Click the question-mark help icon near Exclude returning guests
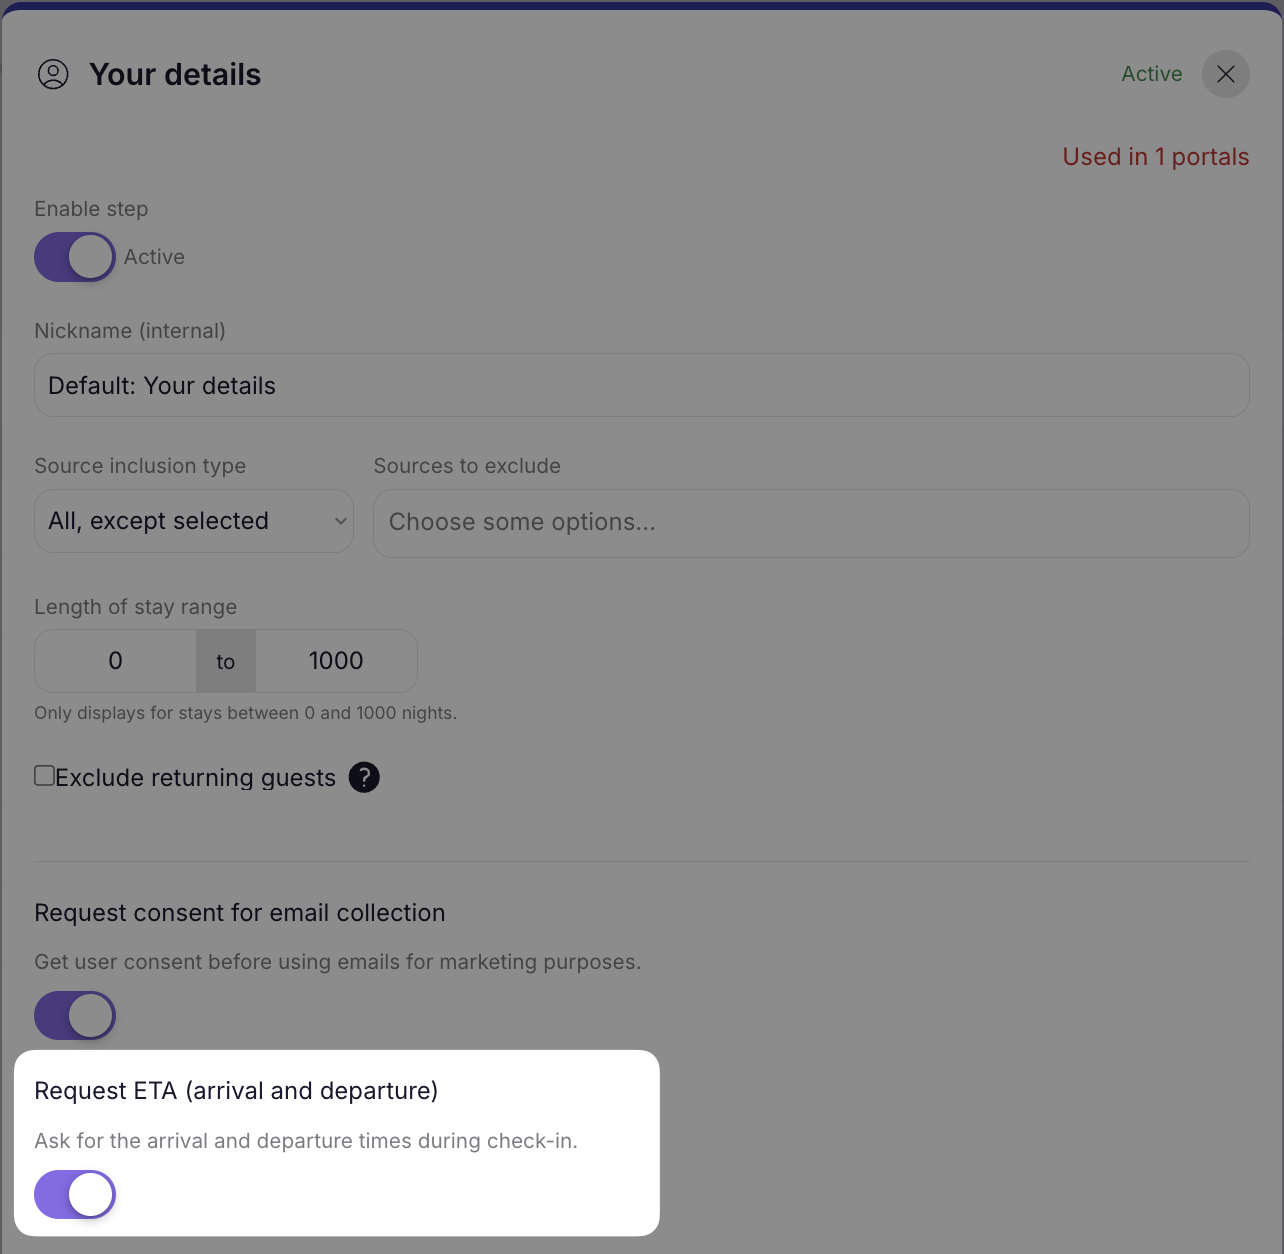The height and width of the screenshot is (1254, 1284). coord(364,777)
